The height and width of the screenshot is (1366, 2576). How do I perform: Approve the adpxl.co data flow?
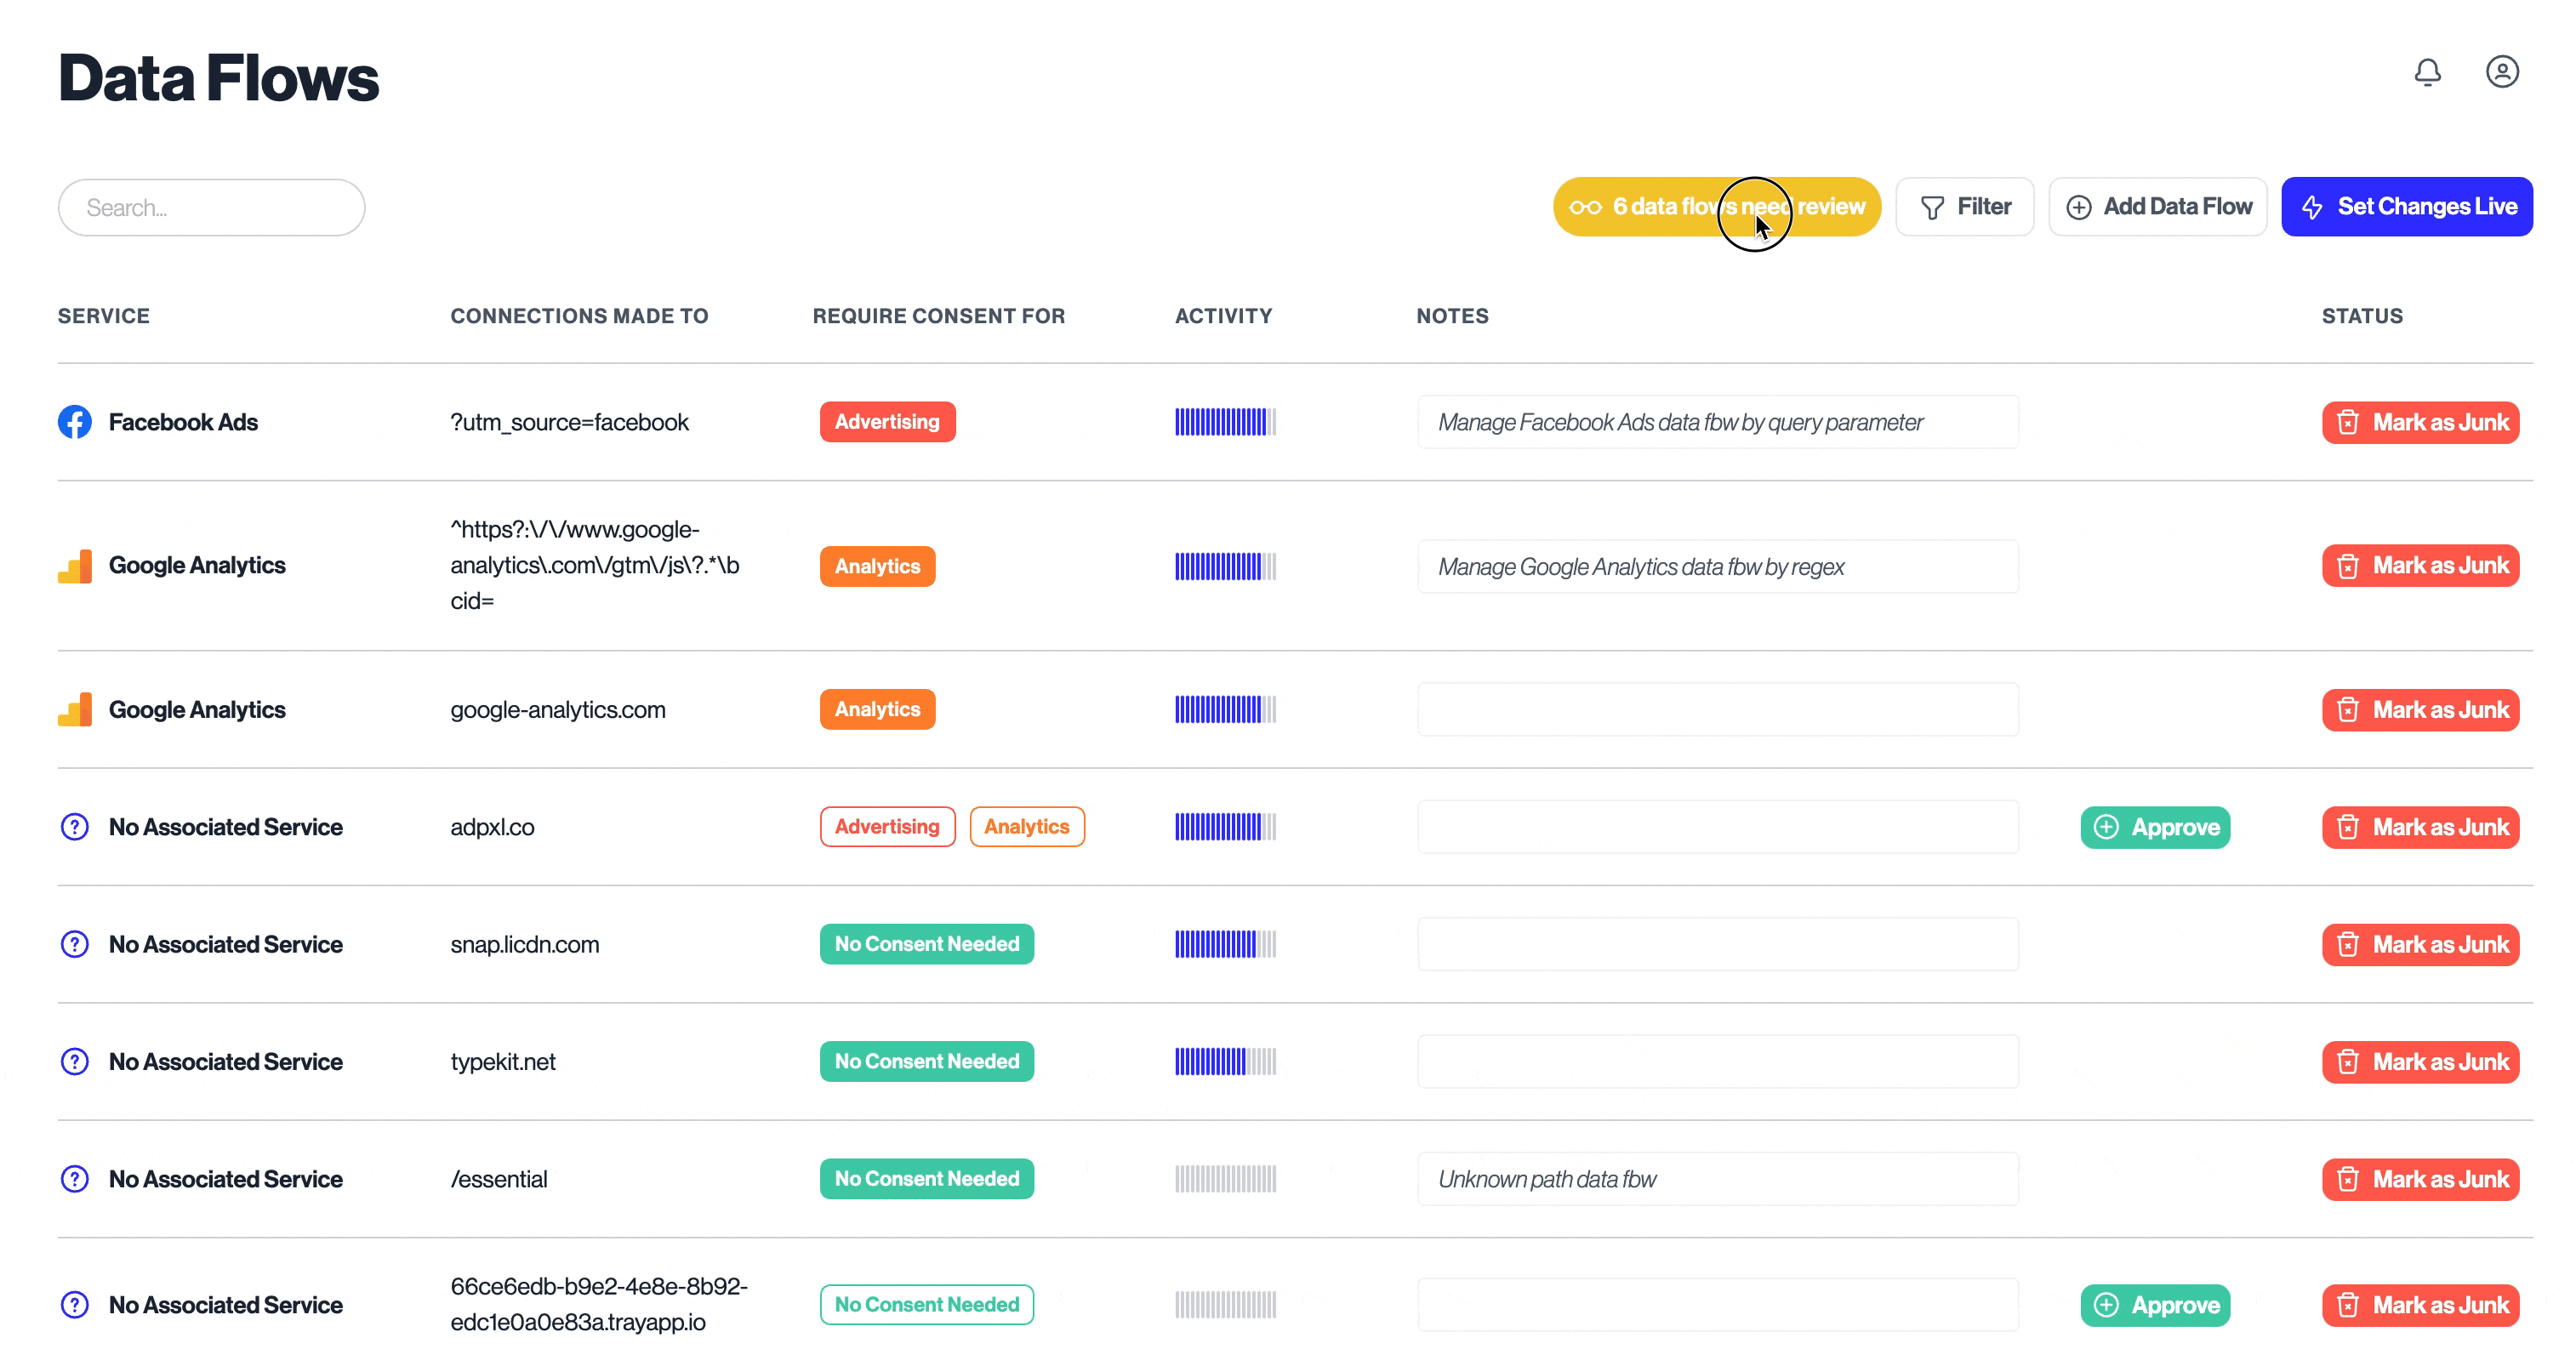click(2155, 827)
